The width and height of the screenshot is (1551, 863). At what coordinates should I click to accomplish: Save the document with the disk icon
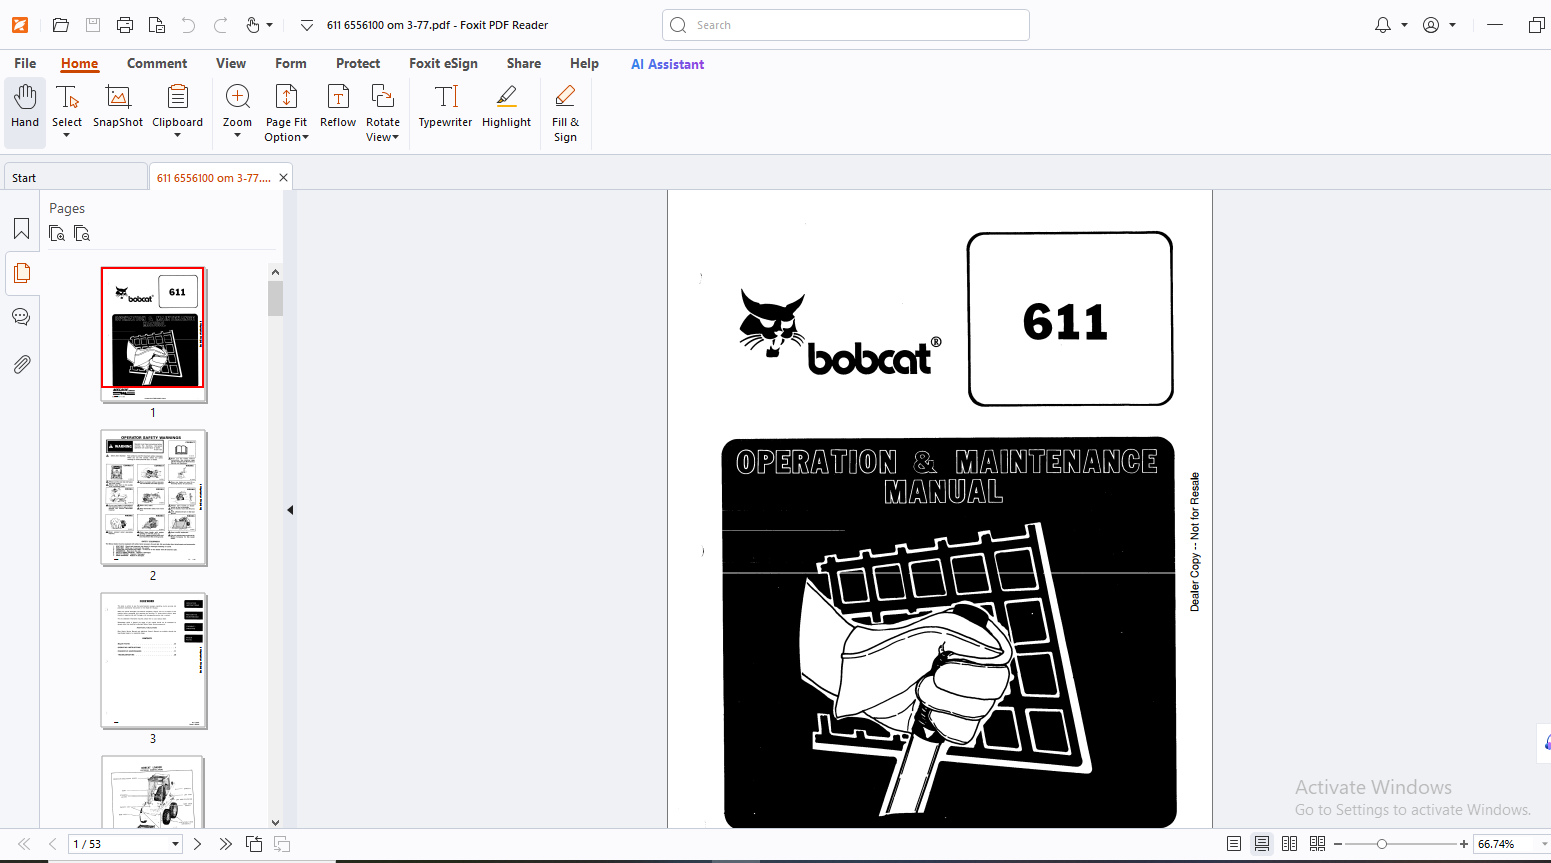point(93,25)
